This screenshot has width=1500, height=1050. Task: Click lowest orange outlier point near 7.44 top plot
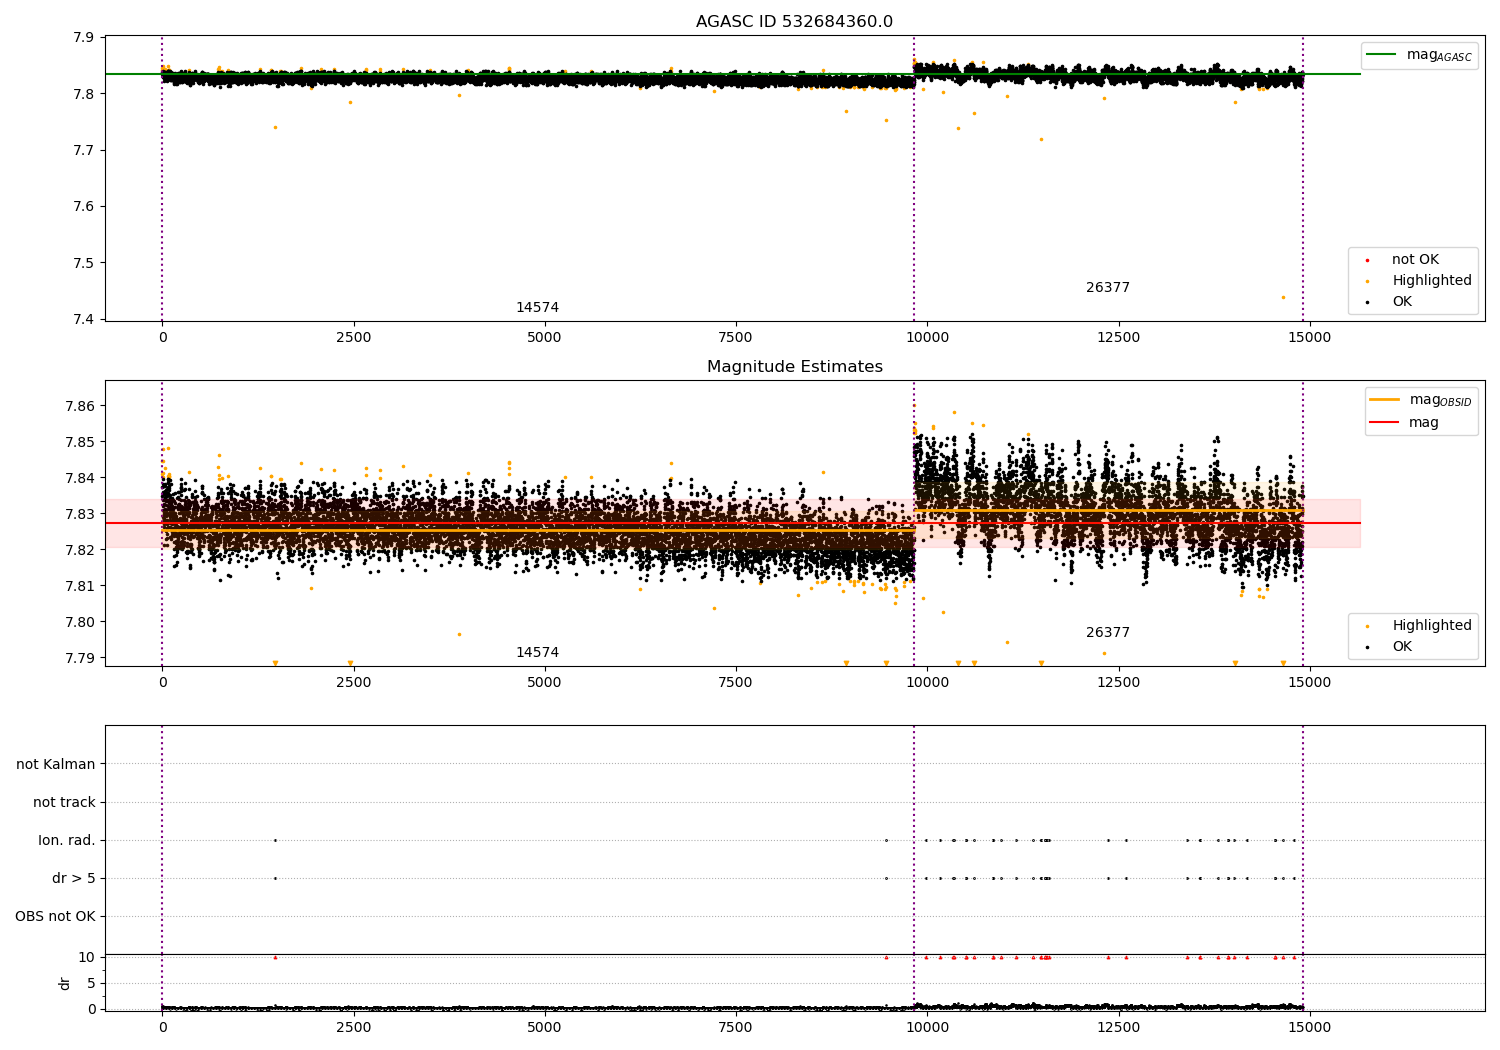1283,297
